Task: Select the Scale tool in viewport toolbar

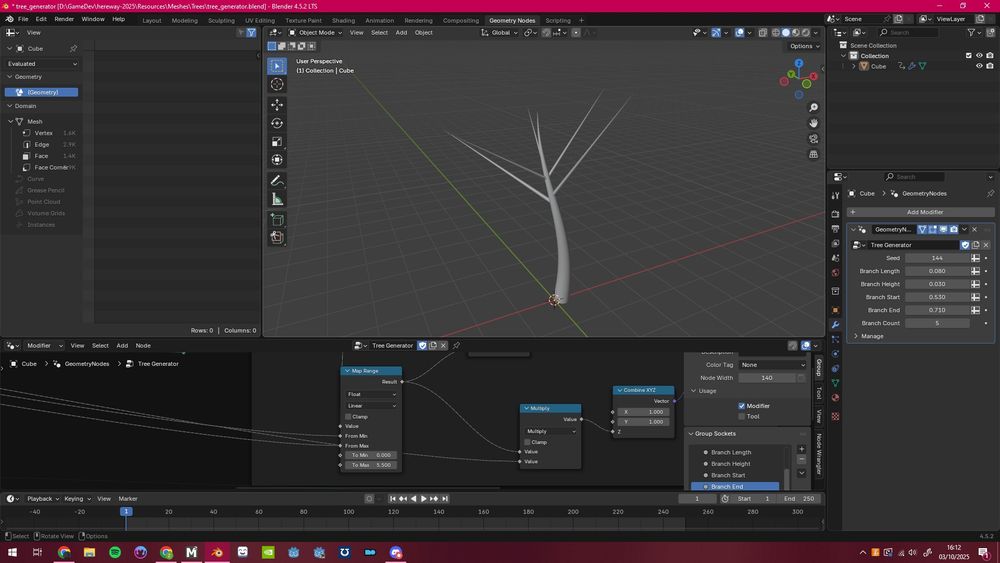Action: (x=277, y=141)
